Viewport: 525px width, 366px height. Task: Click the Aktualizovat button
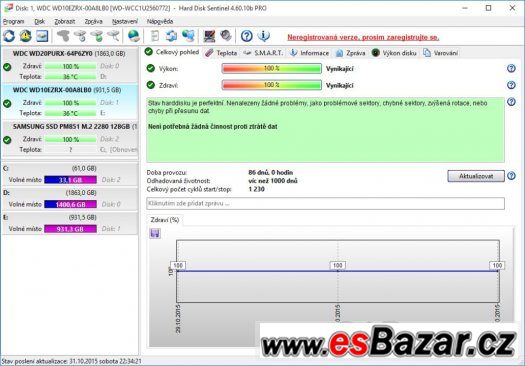click(476, 176)
